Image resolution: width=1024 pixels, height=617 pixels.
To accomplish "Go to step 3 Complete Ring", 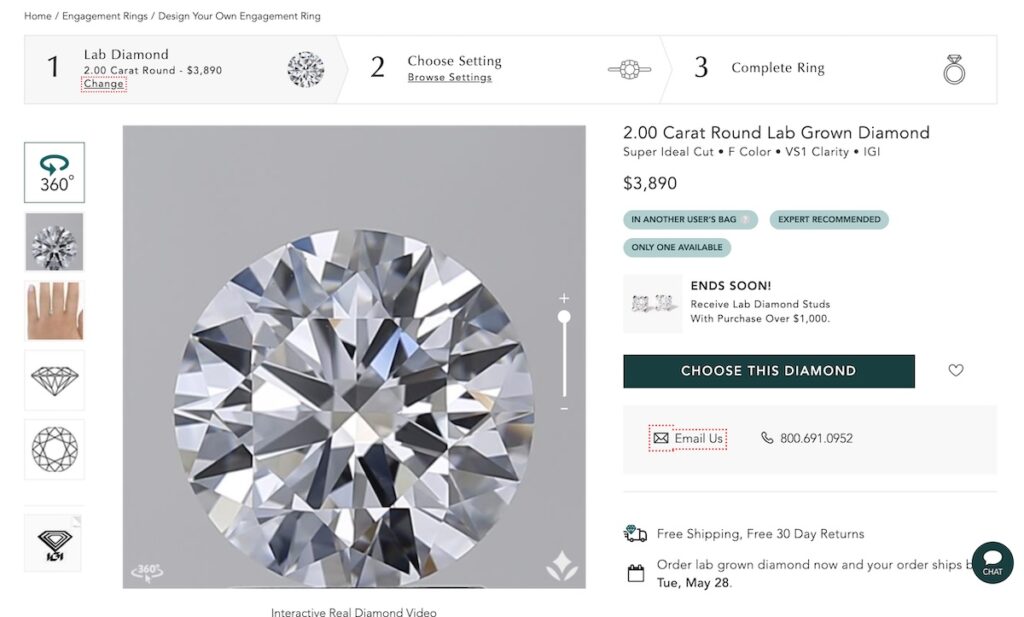I will pyautogui.click(x=777, y=67).
